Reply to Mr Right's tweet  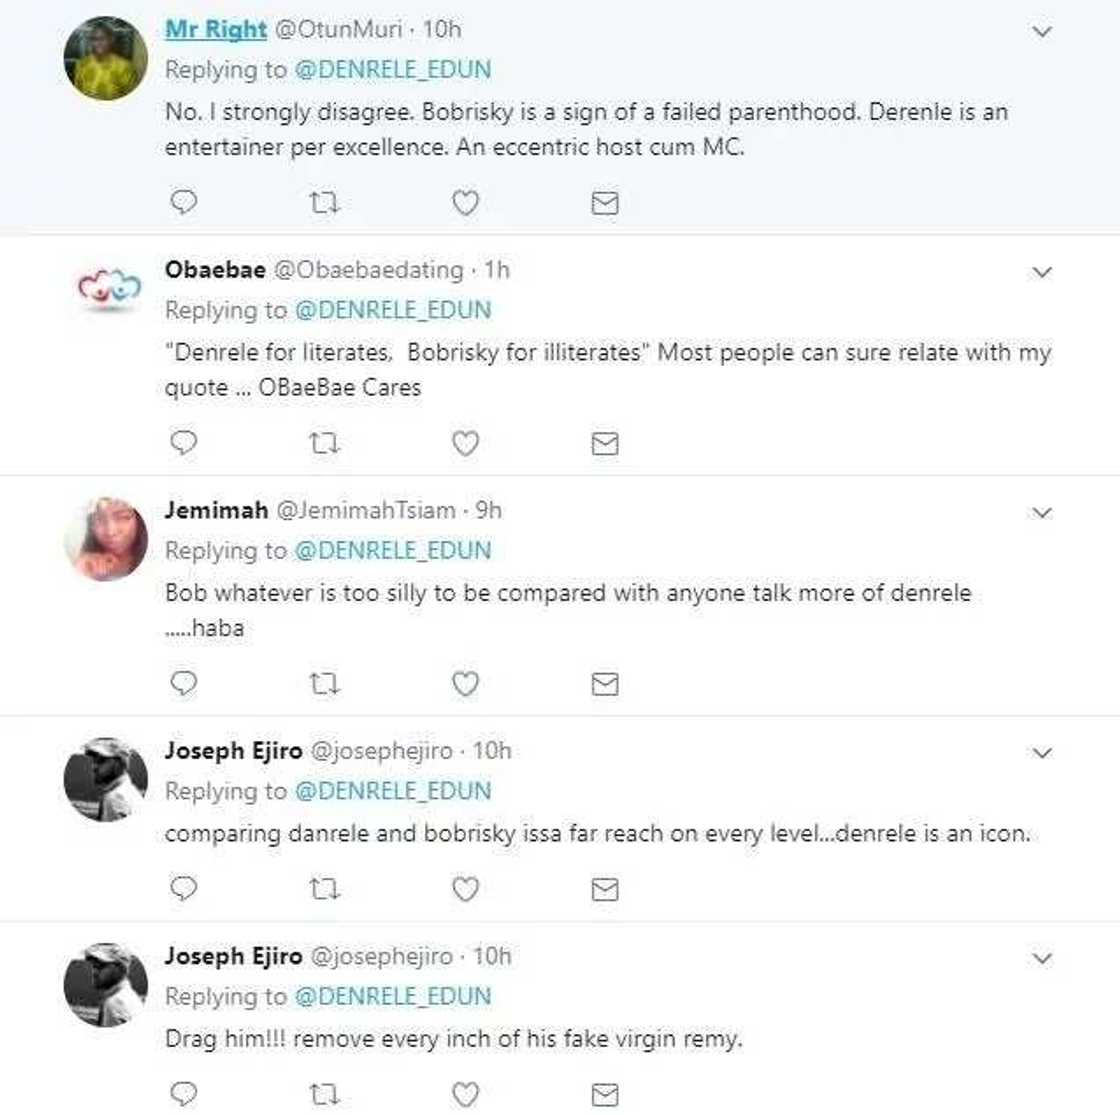tap(184, 203)
